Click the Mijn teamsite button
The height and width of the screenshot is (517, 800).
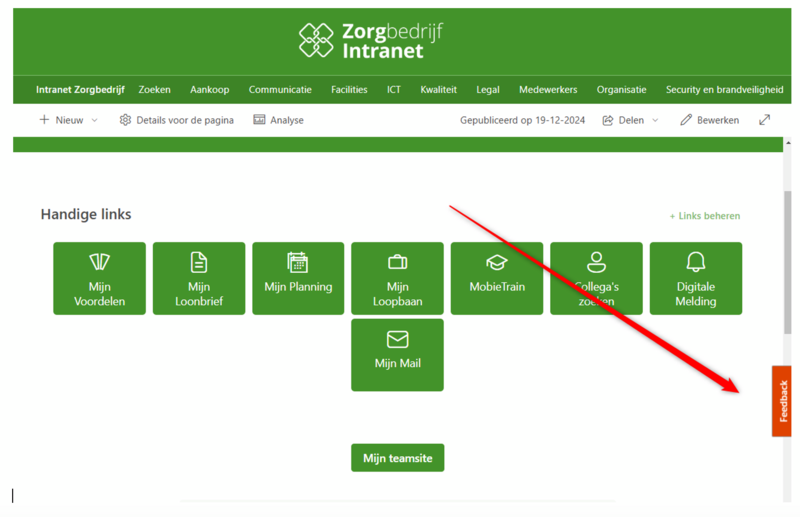[397, 458]
